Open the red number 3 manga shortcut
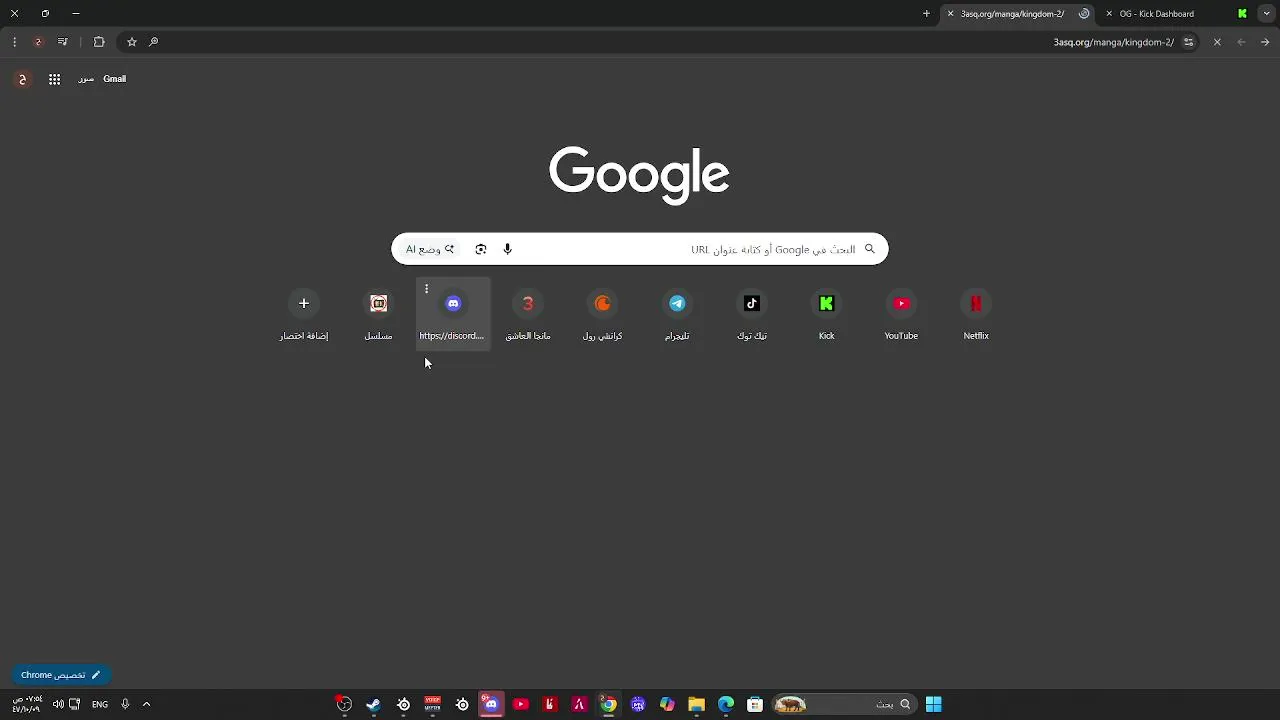The height and width of the screenshot is (720, 1280). point(528,314)
